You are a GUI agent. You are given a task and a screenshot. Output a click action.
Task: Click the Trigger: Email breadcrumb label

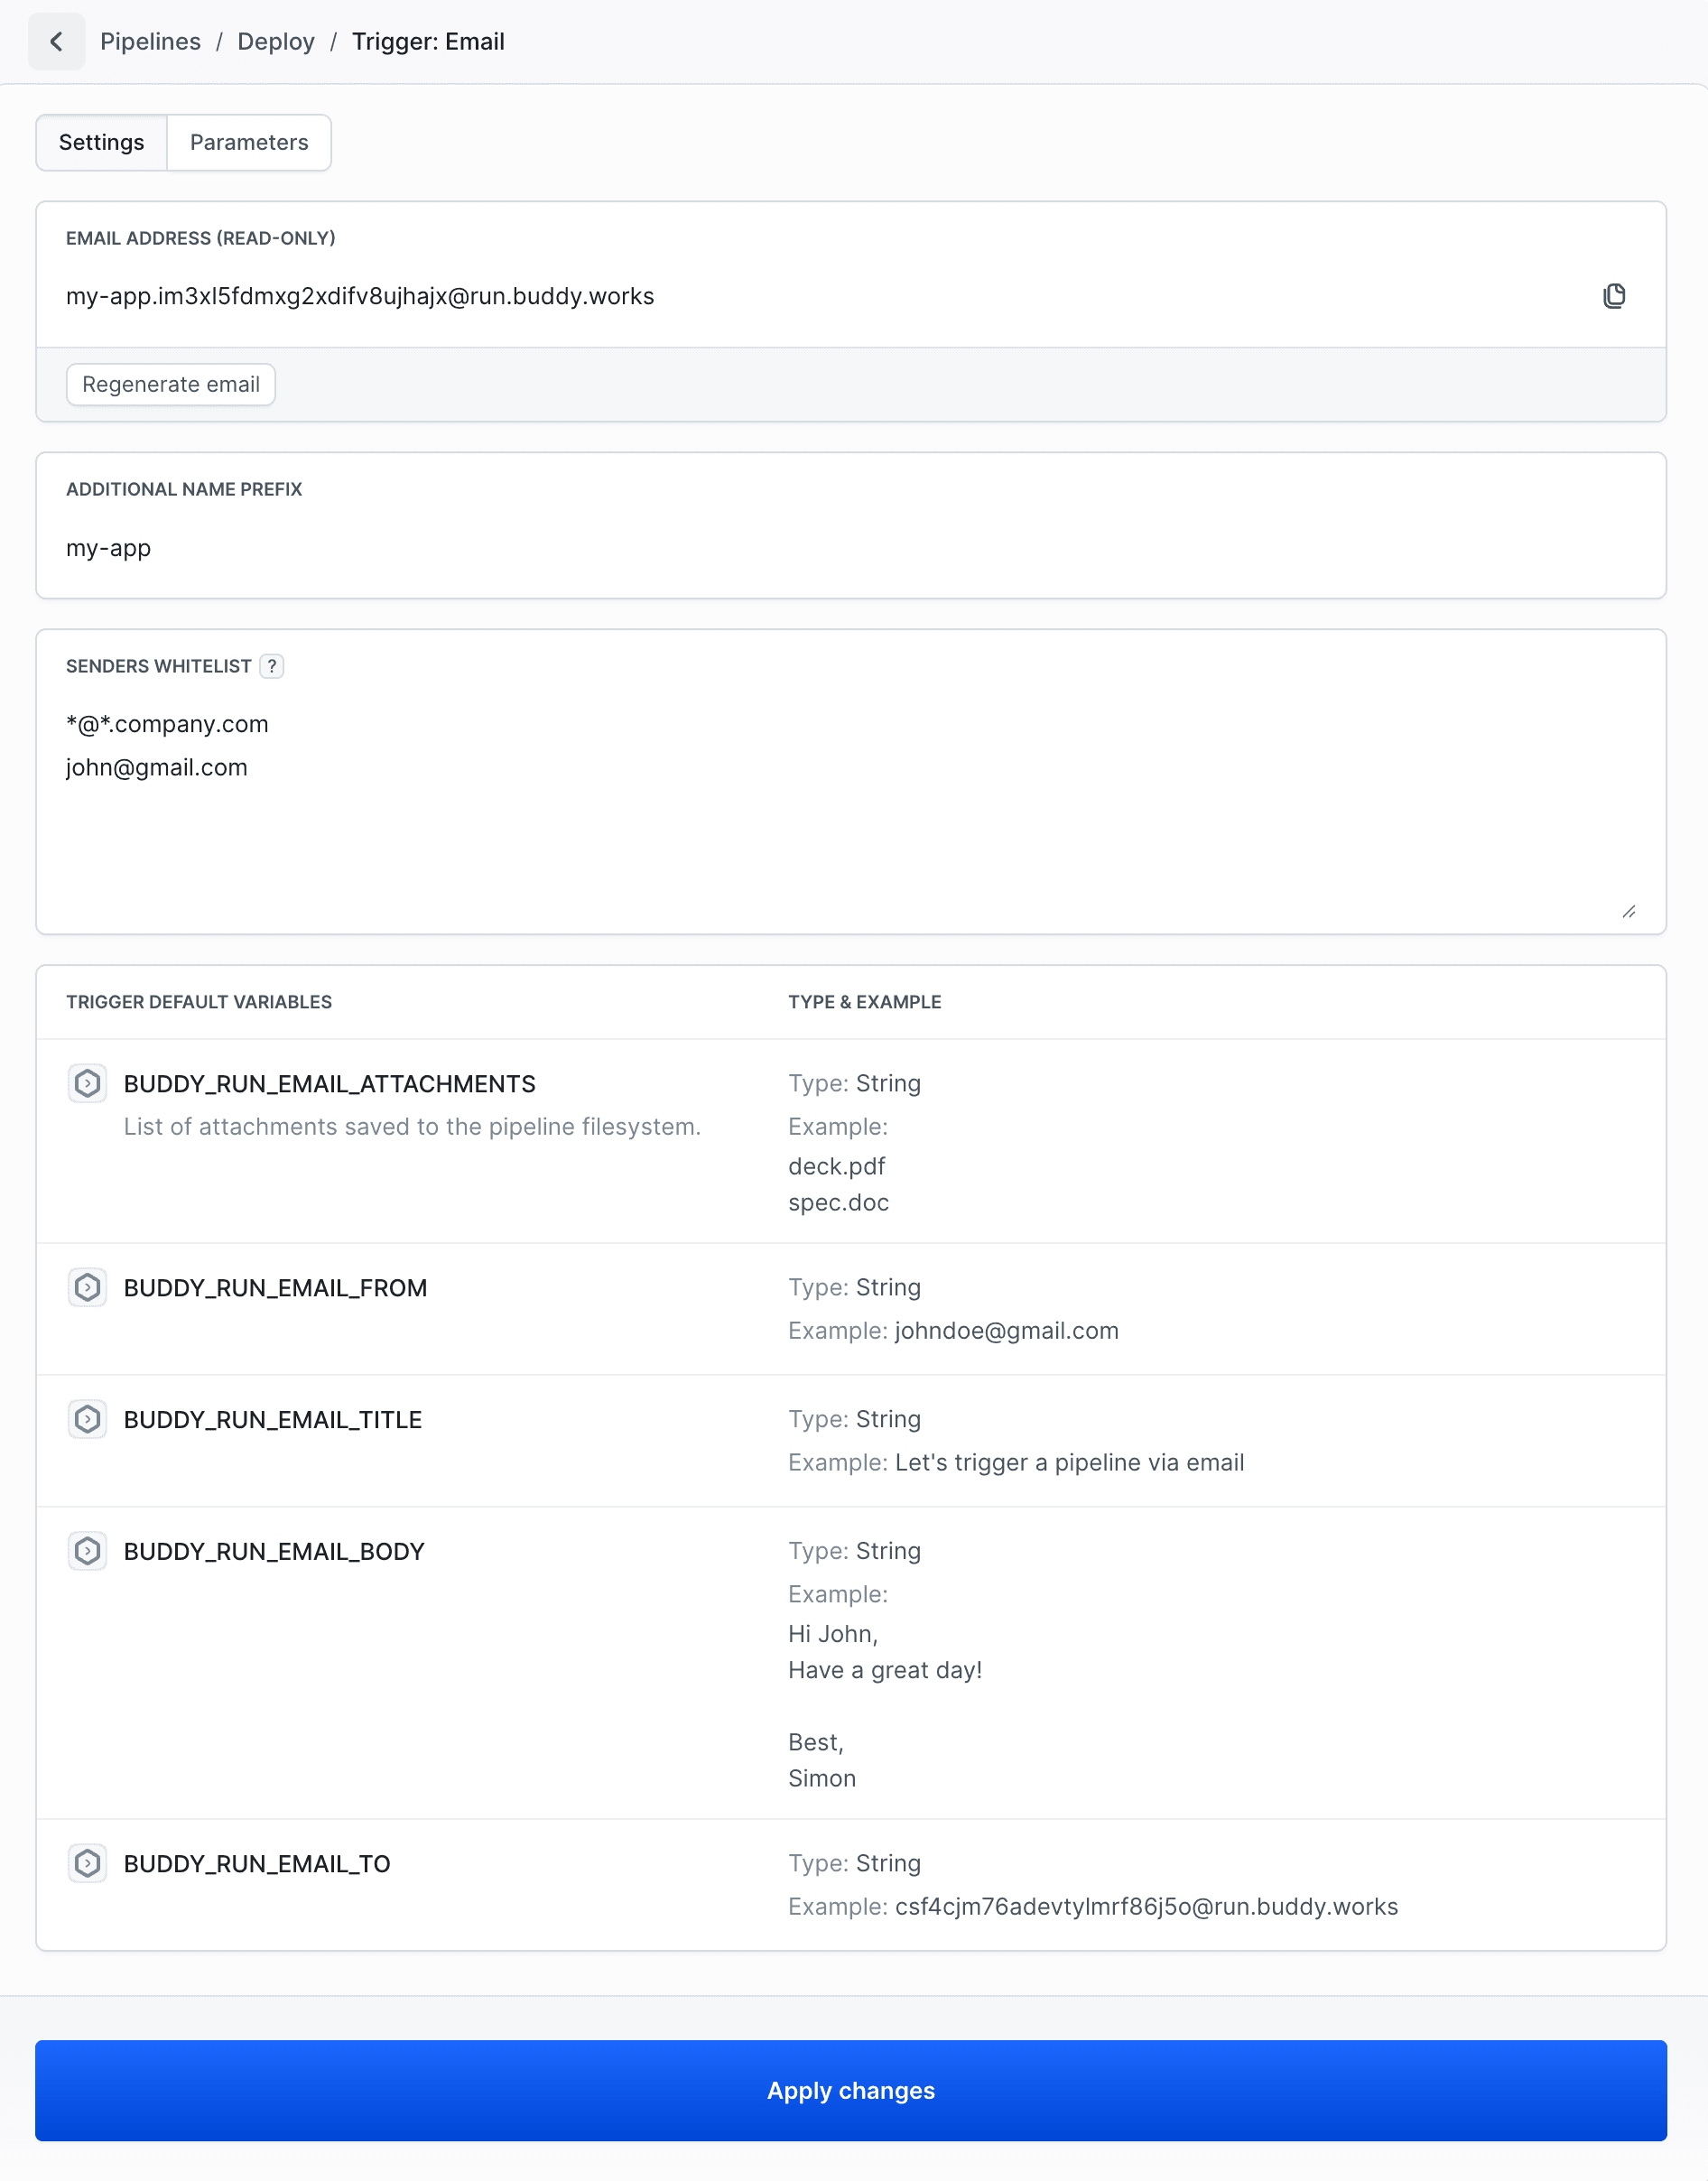[428, 41]
